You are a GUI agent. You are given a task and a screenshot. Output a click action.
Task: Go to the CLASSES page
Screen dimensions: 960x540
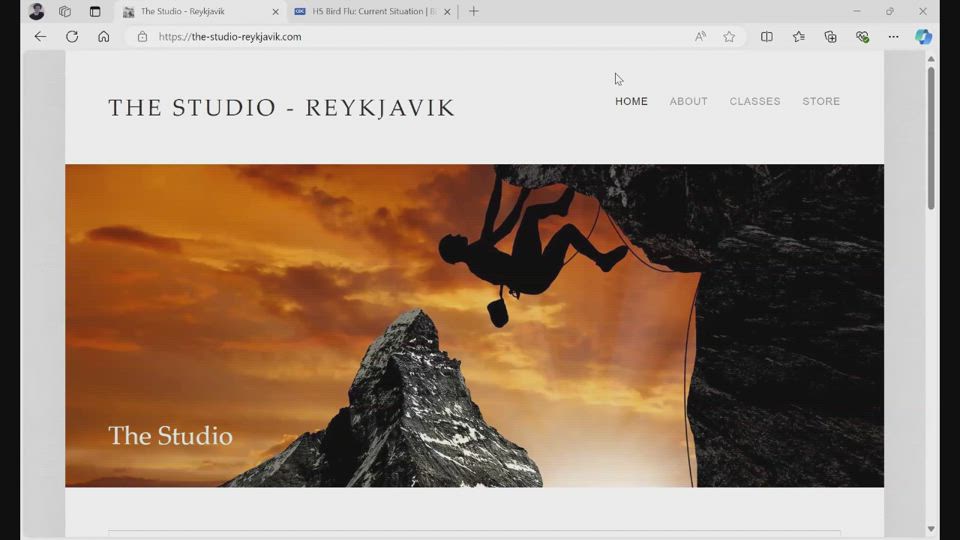coord(754,102)
